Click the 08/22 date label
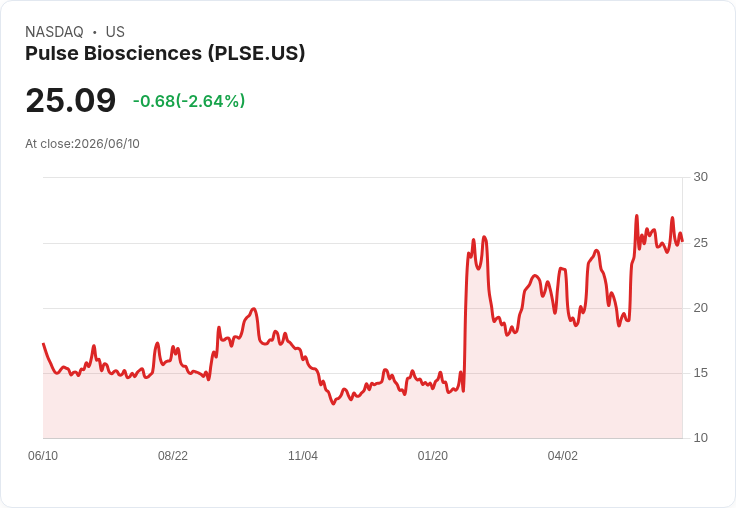736x508 pixels. (173, 456)
